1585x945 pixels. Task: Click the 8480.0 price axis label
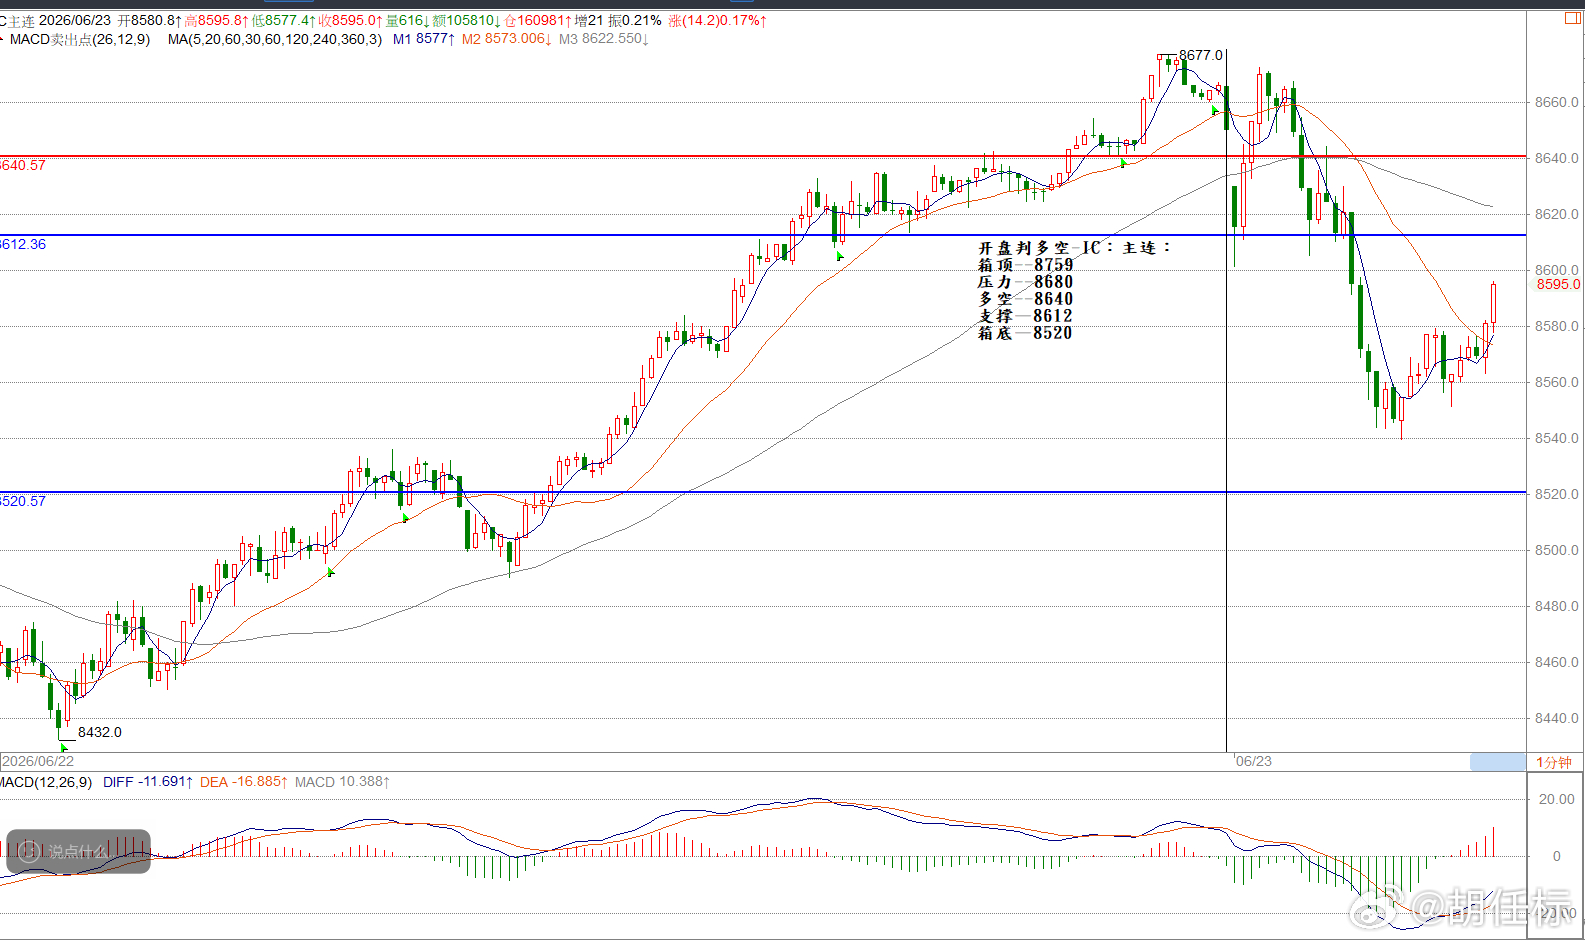[1557, 606]
